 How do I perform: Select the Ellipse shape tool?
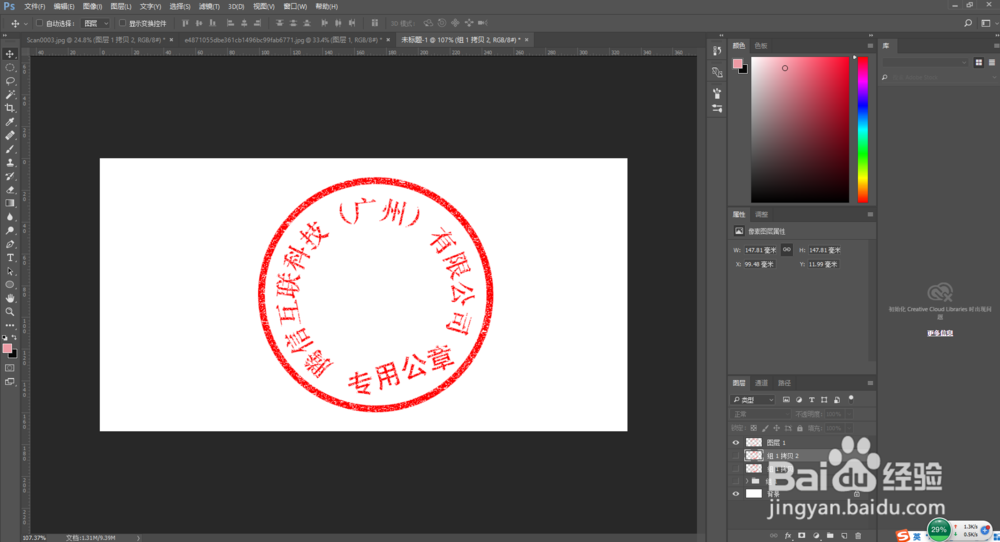click(x=10, y=284)
